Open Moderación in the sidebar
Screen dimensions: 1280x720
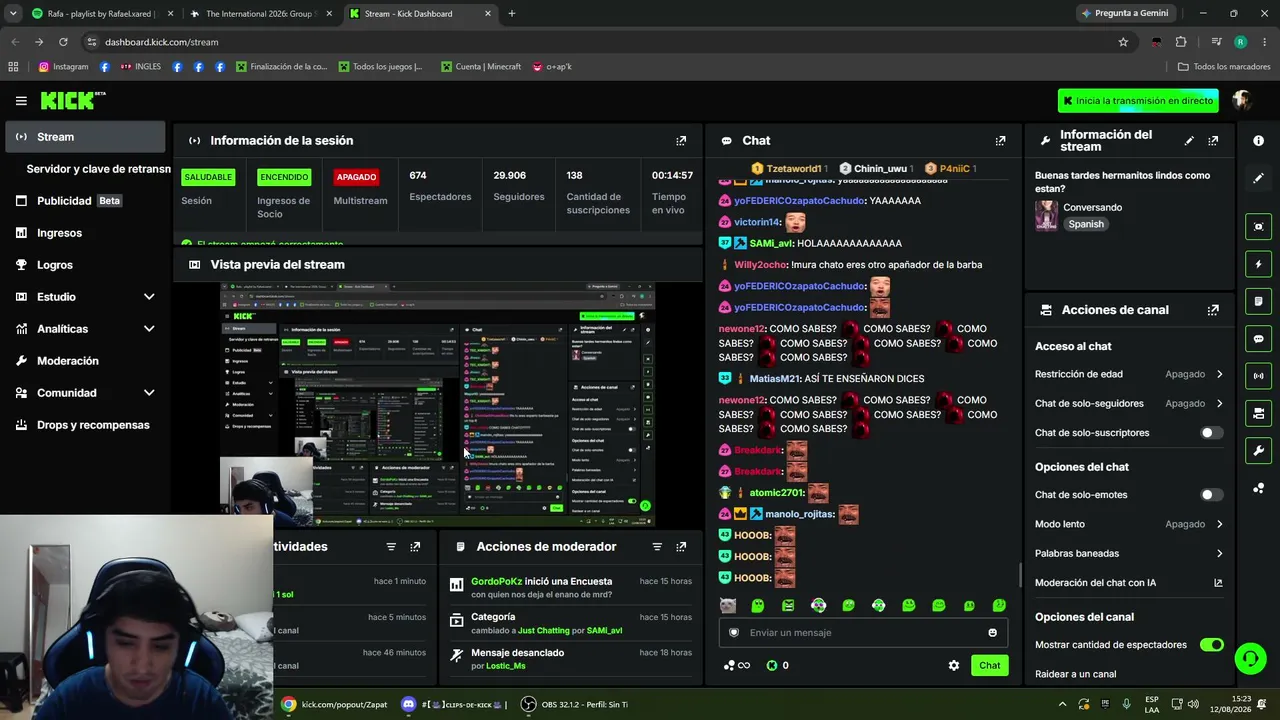[86, 361]
